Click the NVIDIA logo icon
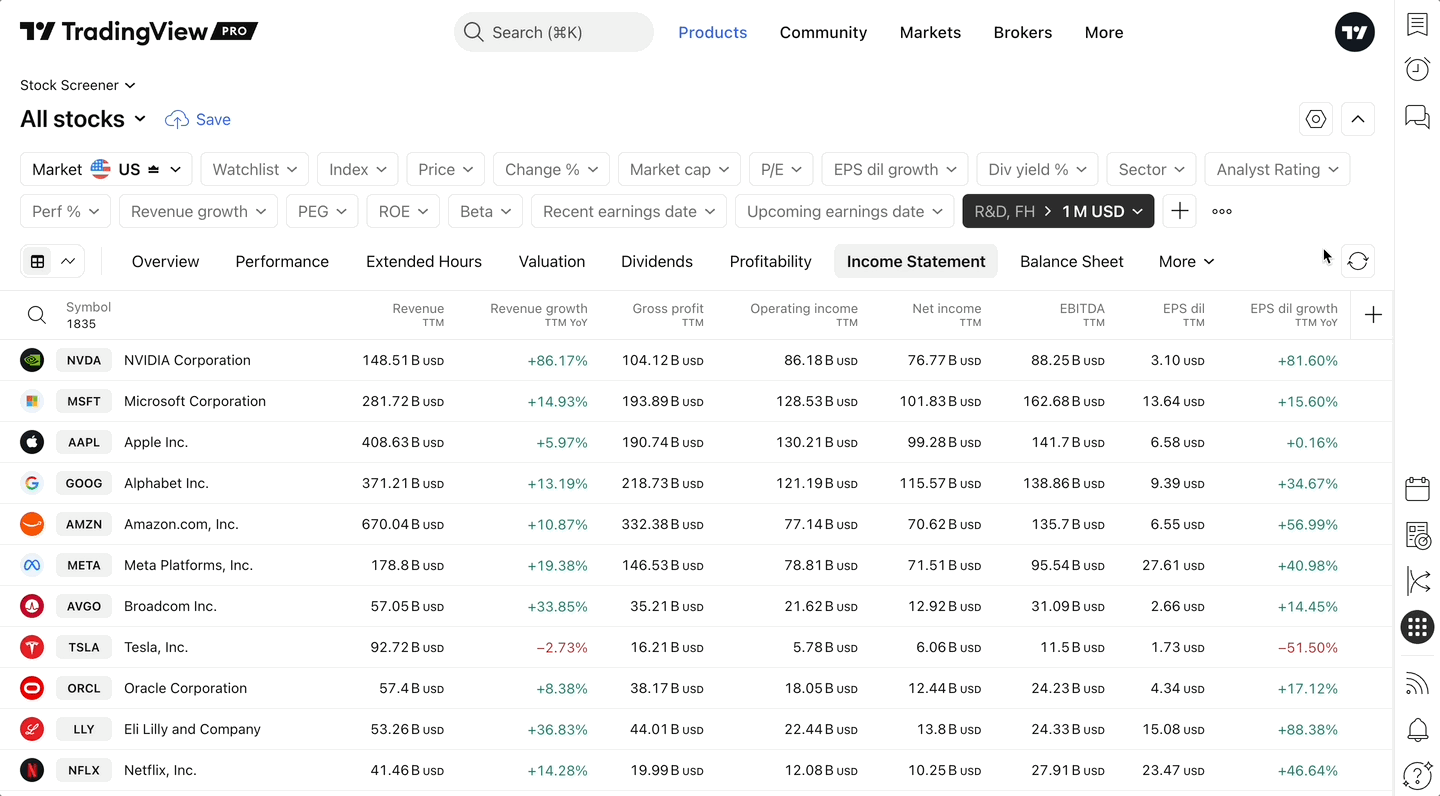Screen dimensions: 1440x796 tap(32, 360)
